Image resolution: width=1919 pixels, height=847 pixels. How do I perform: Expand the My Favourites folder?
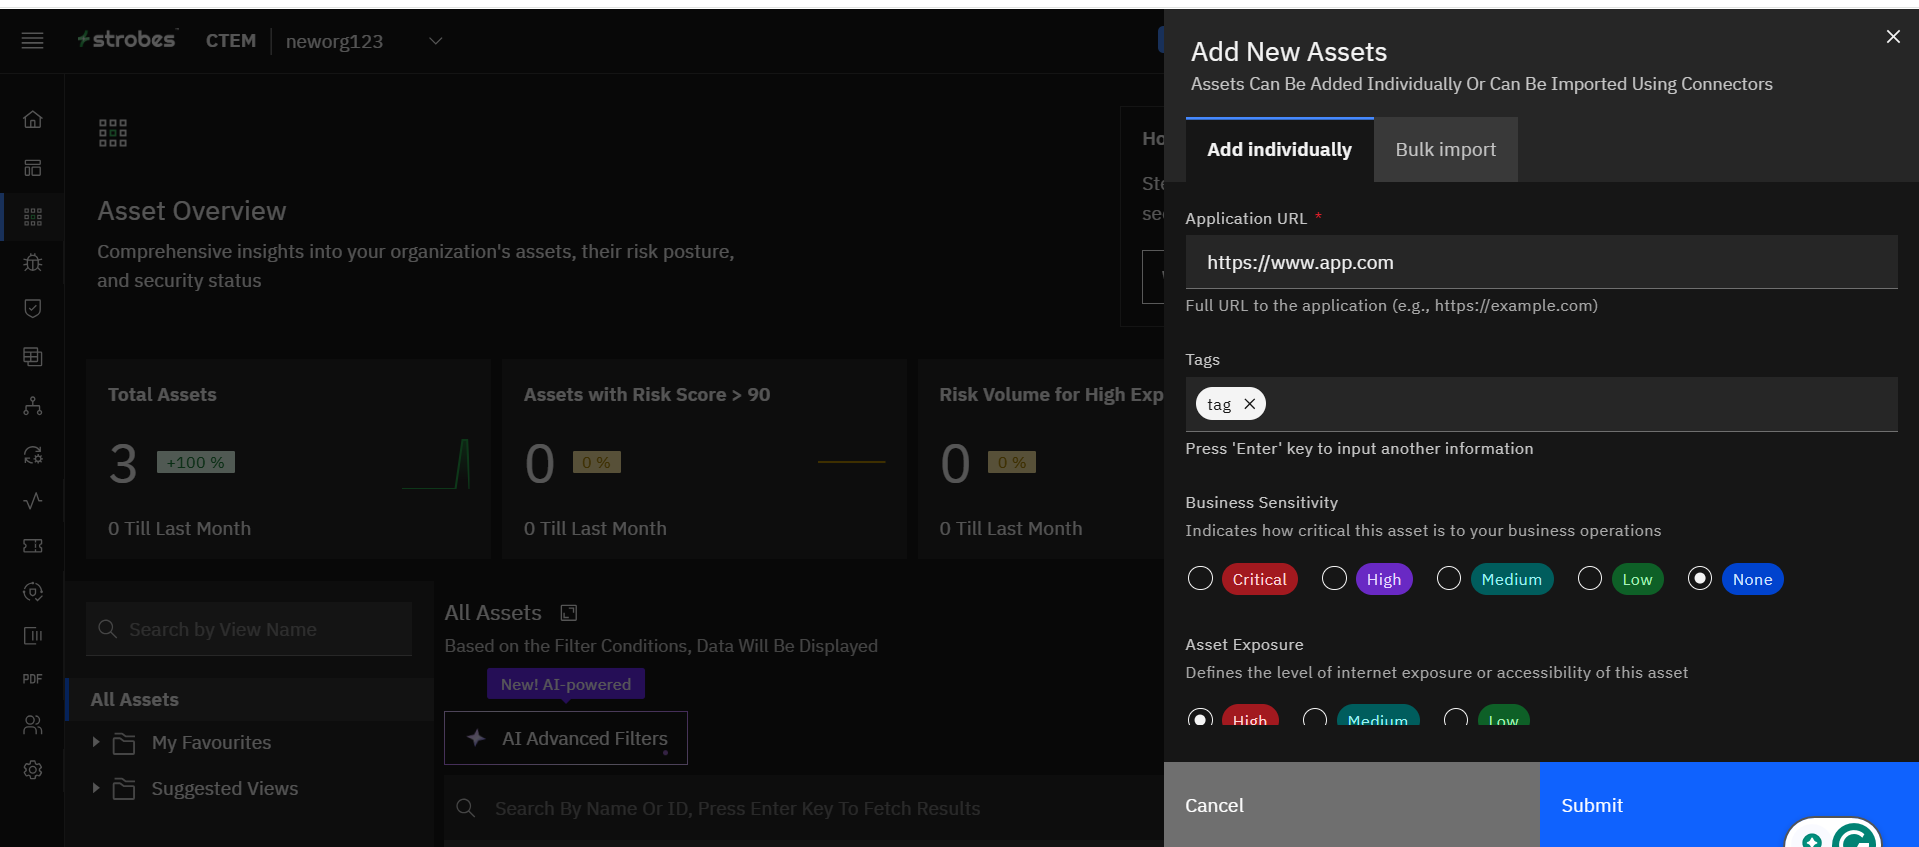tap(96, 742)
